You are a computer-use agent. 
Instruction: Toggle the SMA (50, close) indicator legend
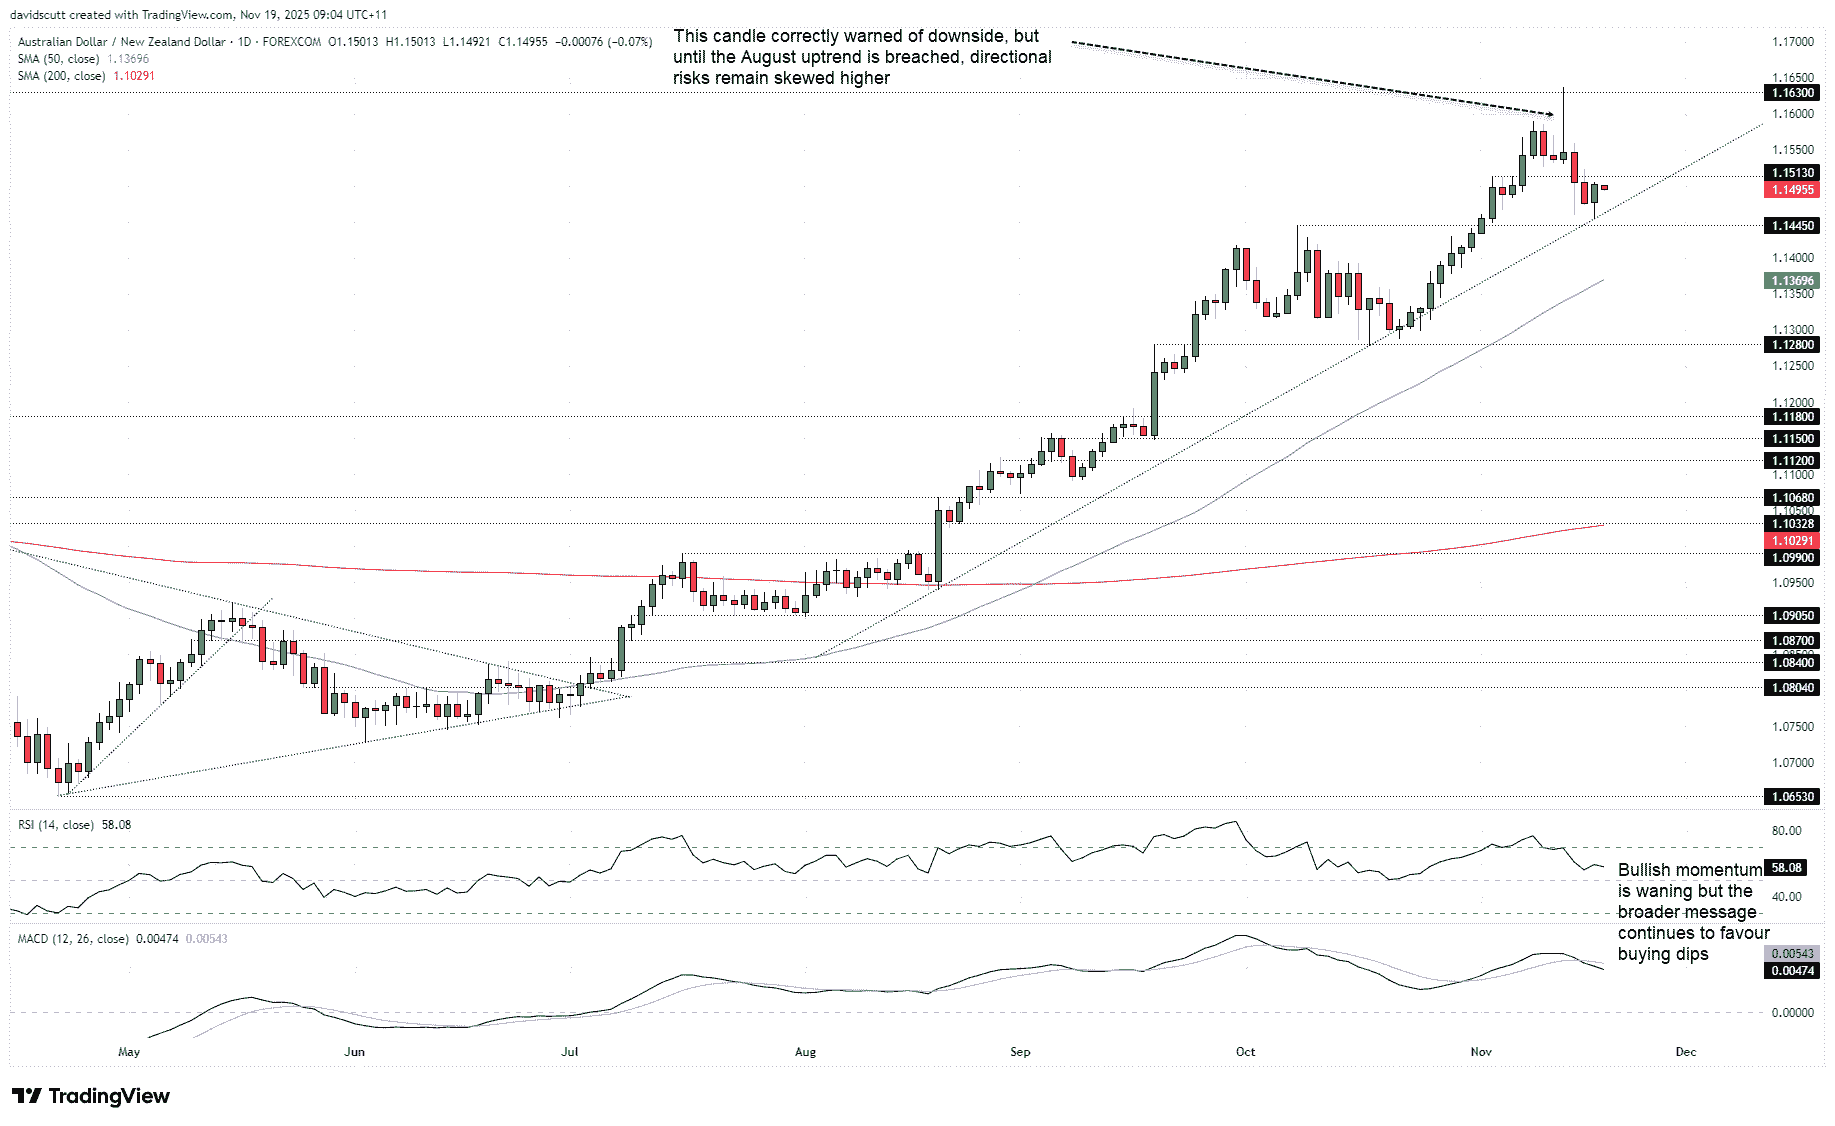(57, 59)
